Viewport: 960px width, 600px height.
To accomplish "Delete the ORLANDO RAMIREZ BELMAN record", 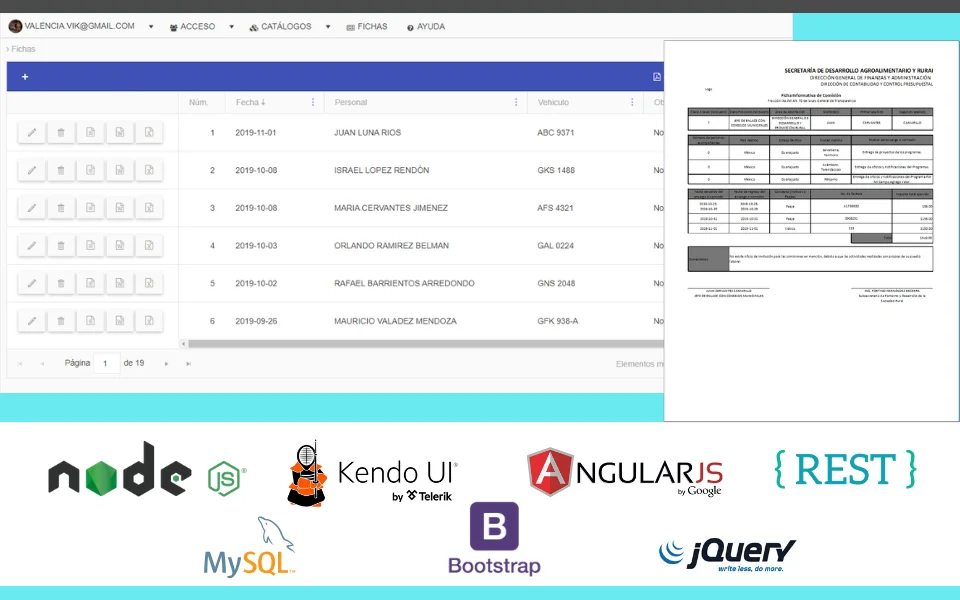I will coord(61,246).
